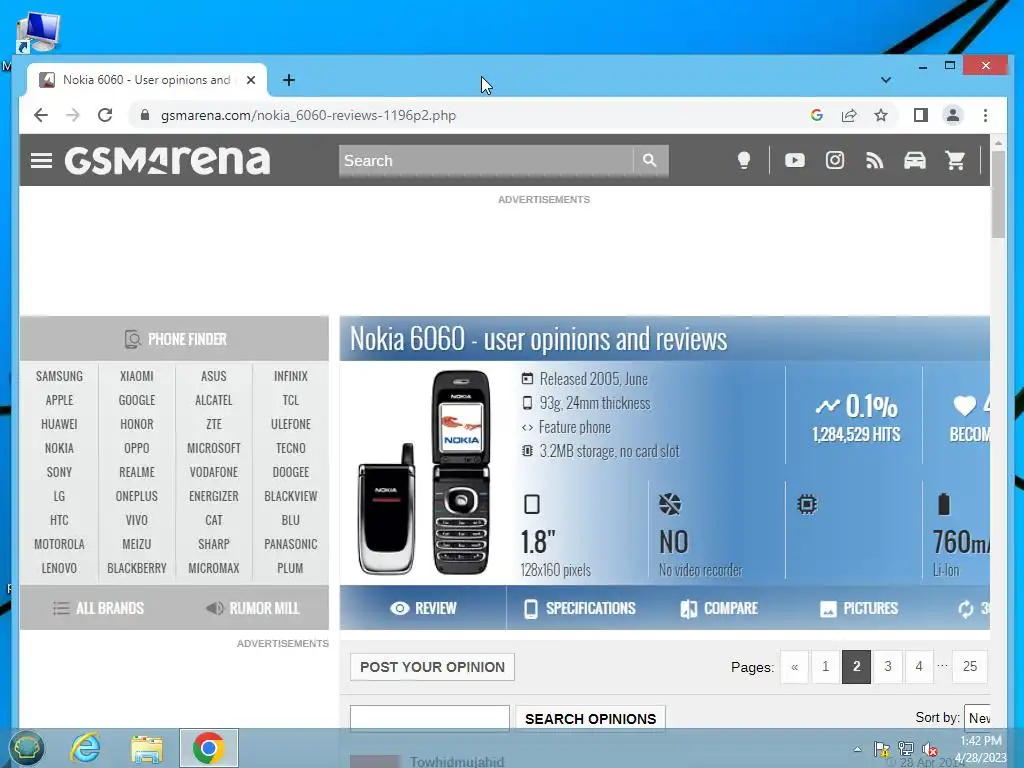
Task: View site info via padlock icon
Action: tap(145, 116)
